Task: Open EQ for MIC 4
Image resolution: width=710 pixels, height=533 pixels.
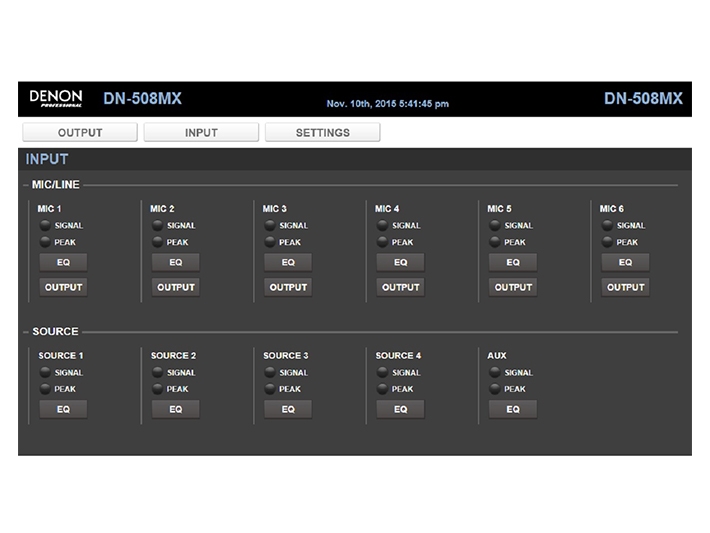Action: pos(401,262)
